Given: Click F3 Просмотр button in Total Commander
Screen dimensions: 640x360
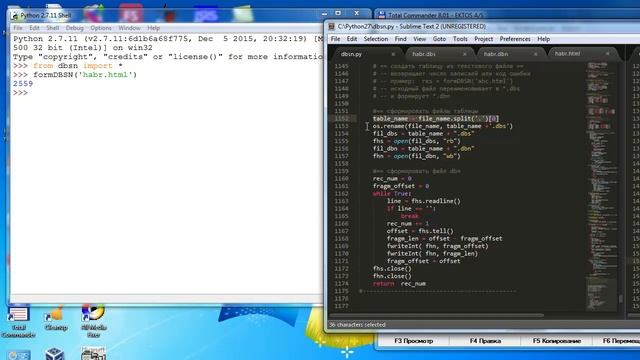Looking at the screenshot, I should click(x=413, y=341).
